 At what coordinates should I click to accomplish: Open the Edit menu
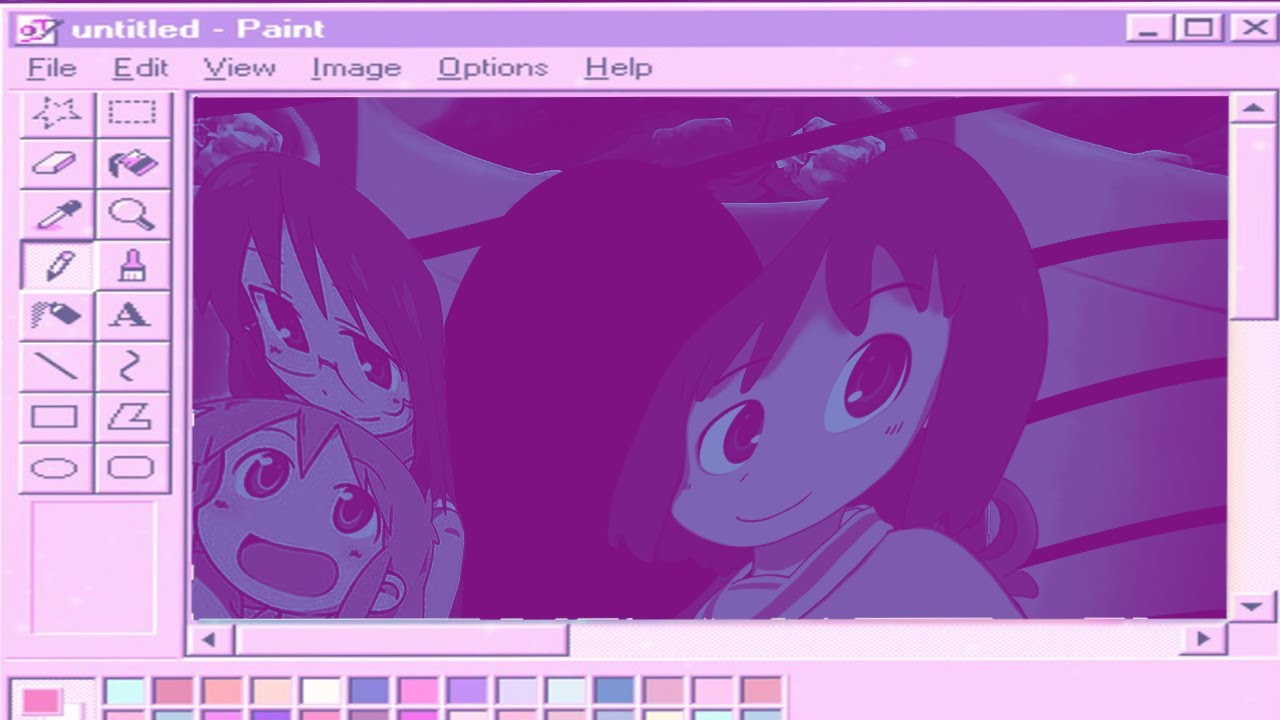point(140,68)
